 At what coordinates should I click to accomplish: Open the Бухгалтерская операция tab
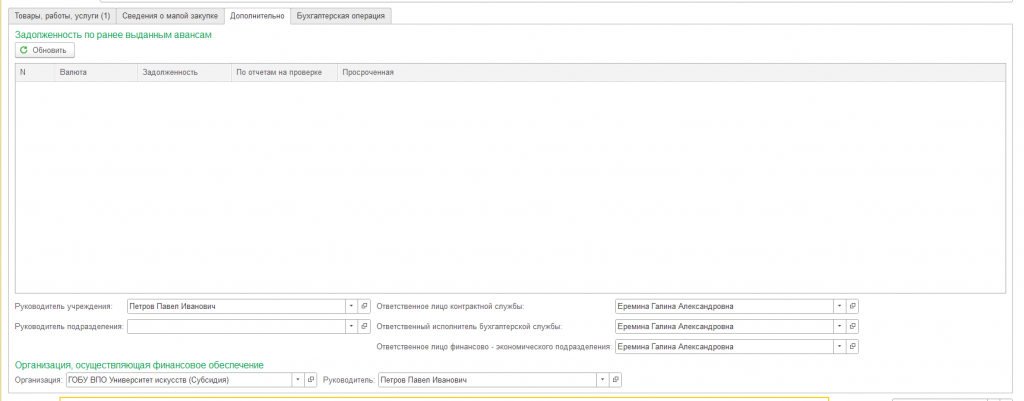(340, 16)
